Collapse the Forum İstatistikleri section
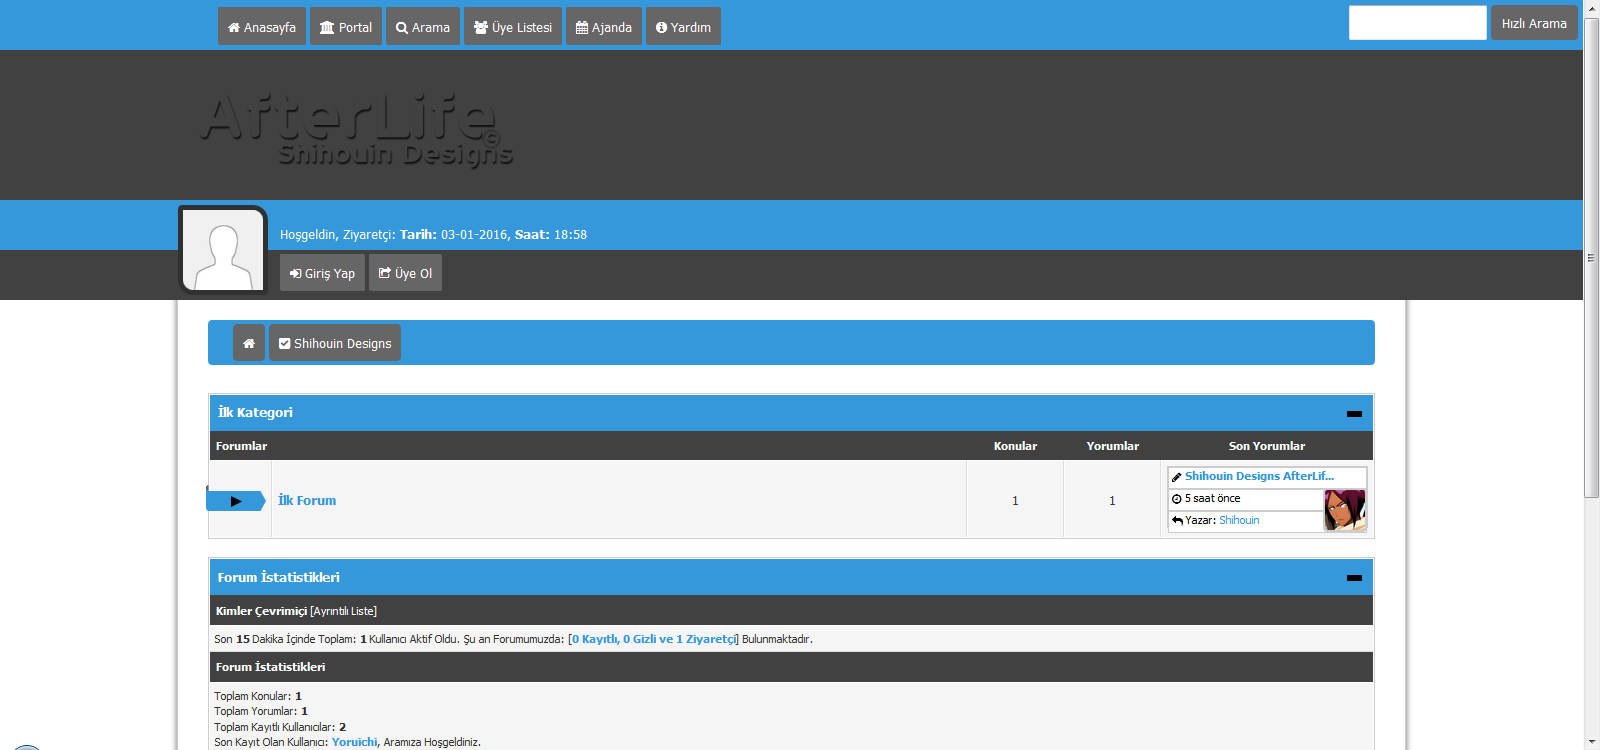1600x750 pixels. 1354,578
